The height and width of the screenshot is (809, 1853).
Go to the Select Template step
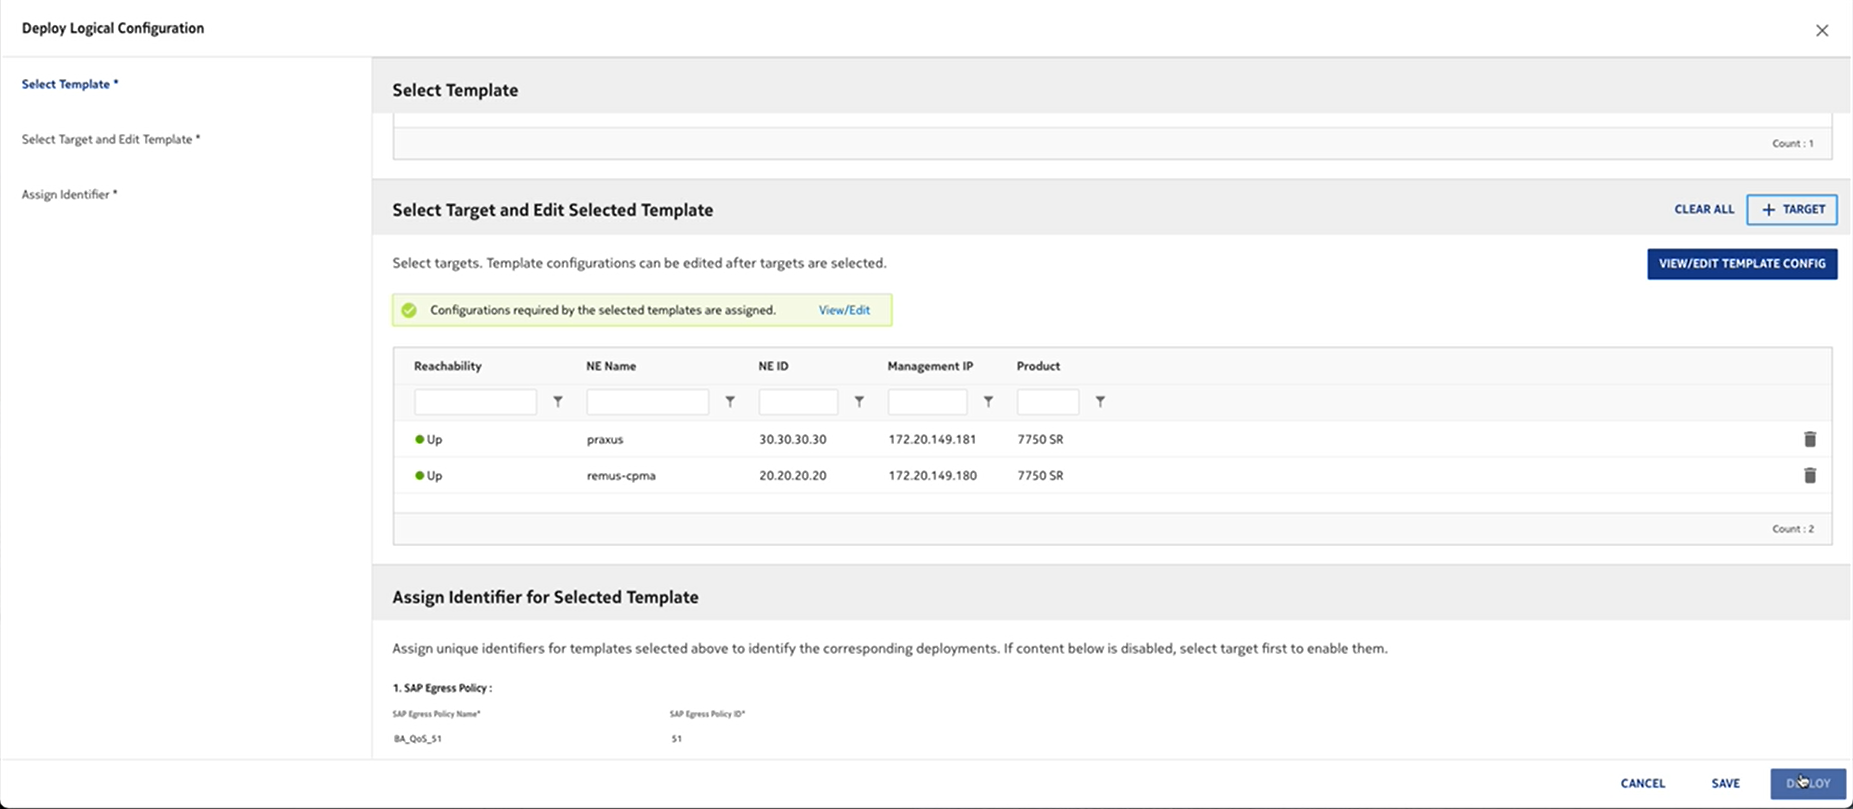70,84
